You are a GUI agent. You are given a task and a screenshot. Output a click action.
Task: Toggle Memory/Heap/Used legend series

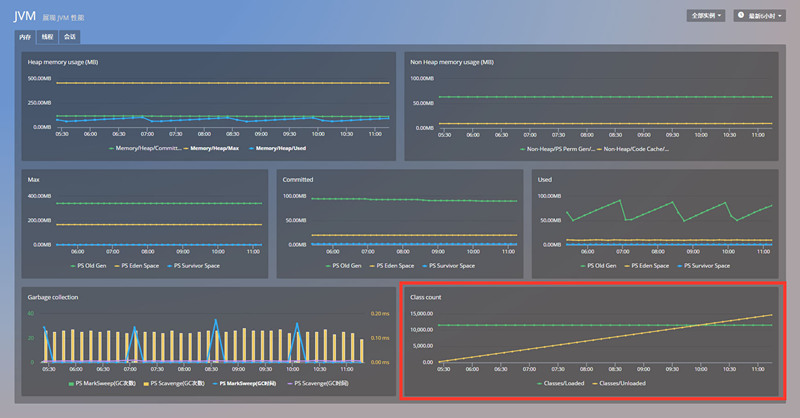pyautogui.click(x=279, y=148)
